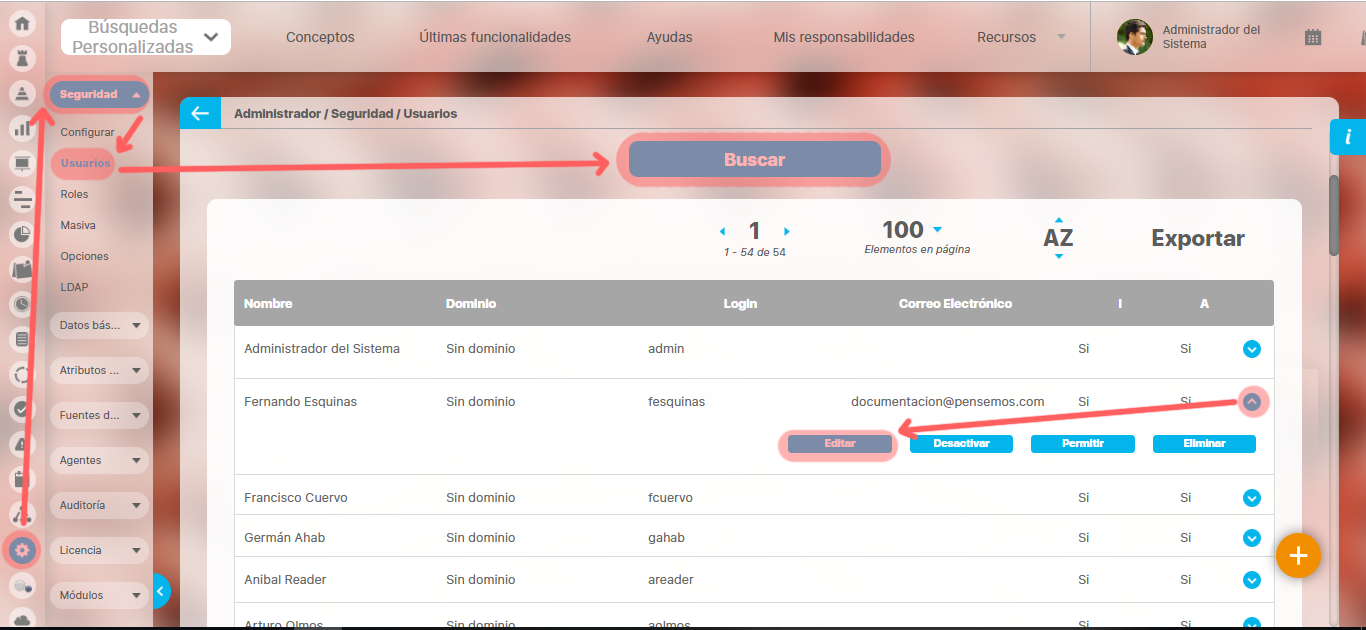This screenshot has height=630, width=1366.
Task: Click the orange plus add button
Action: [1298, 555]
